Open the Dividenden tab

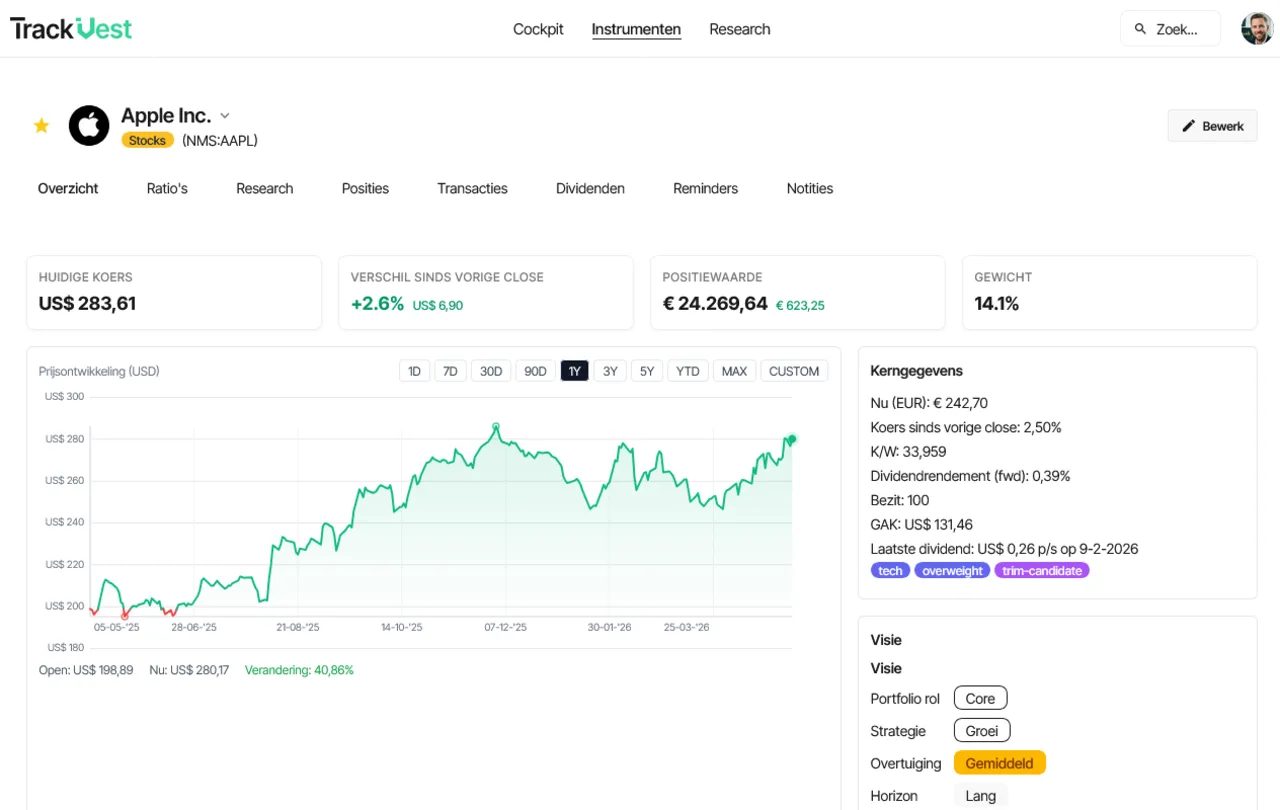590,188
